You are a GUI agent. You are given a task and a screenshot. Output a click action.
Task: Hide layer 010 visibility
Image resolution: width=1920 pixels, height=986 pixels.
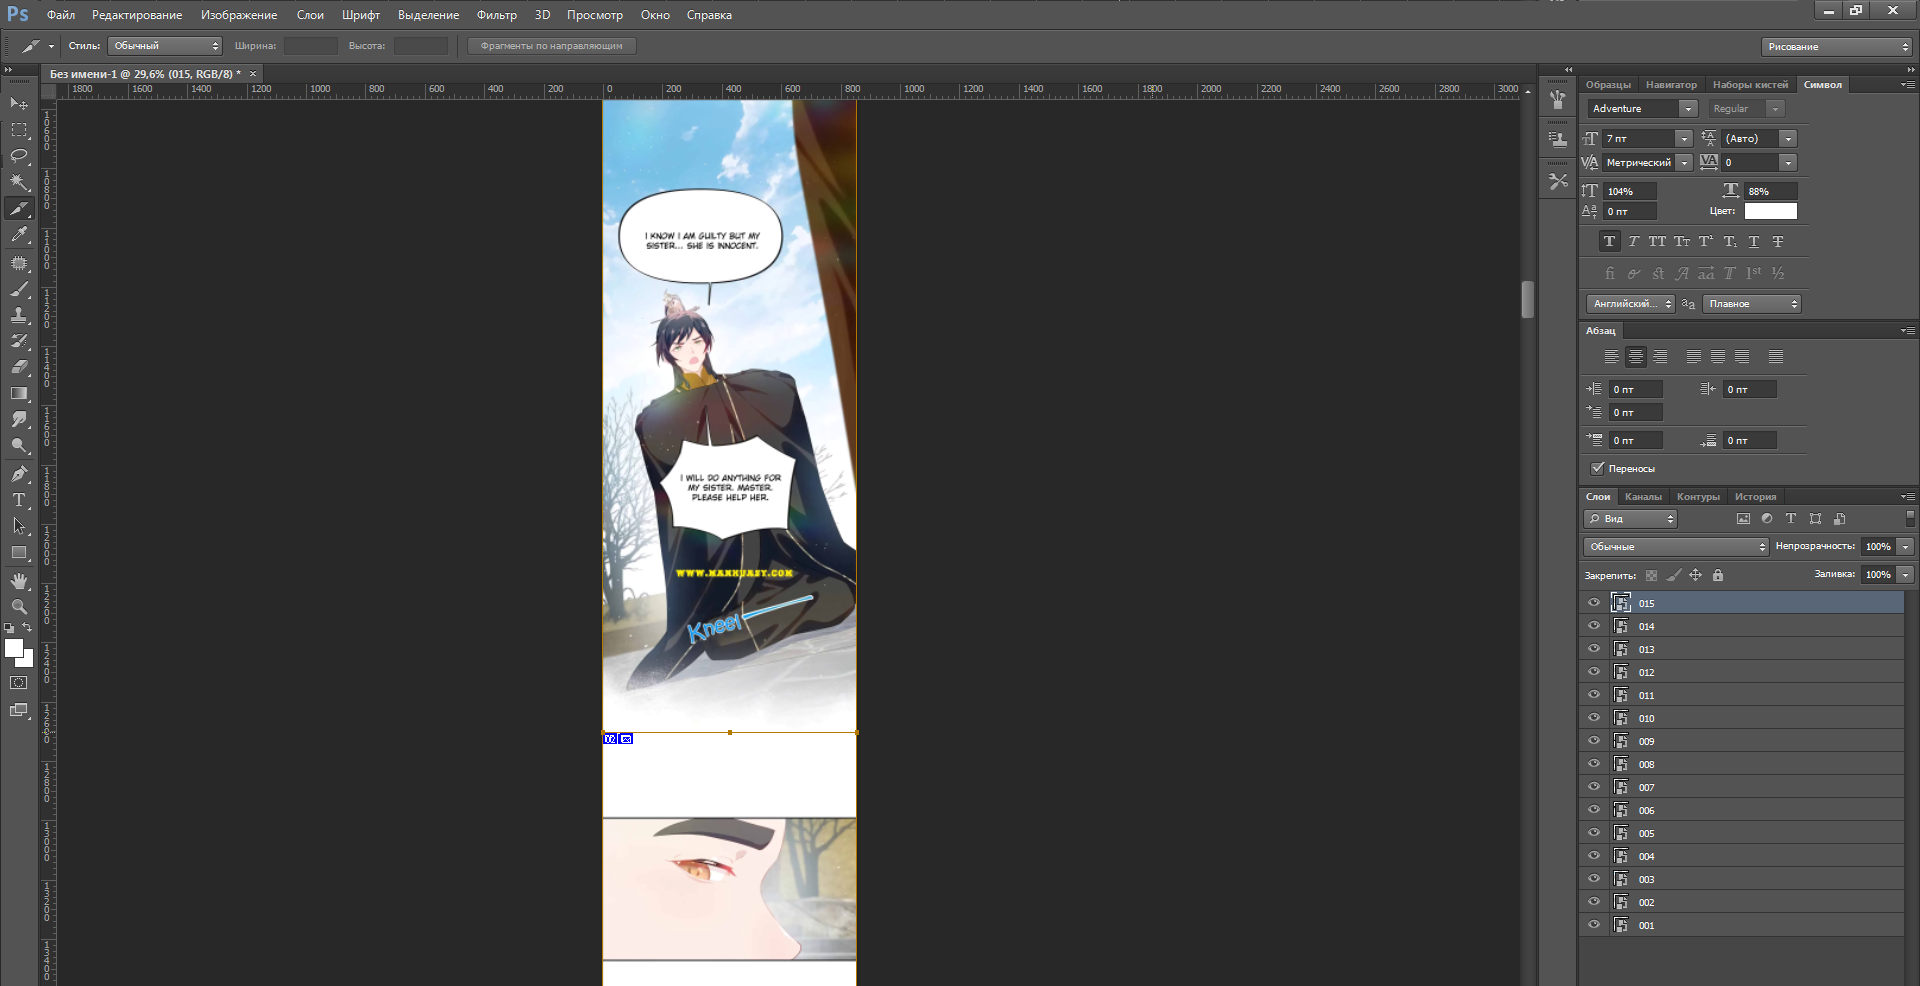pyautogui.click(x=1594, y=718)
